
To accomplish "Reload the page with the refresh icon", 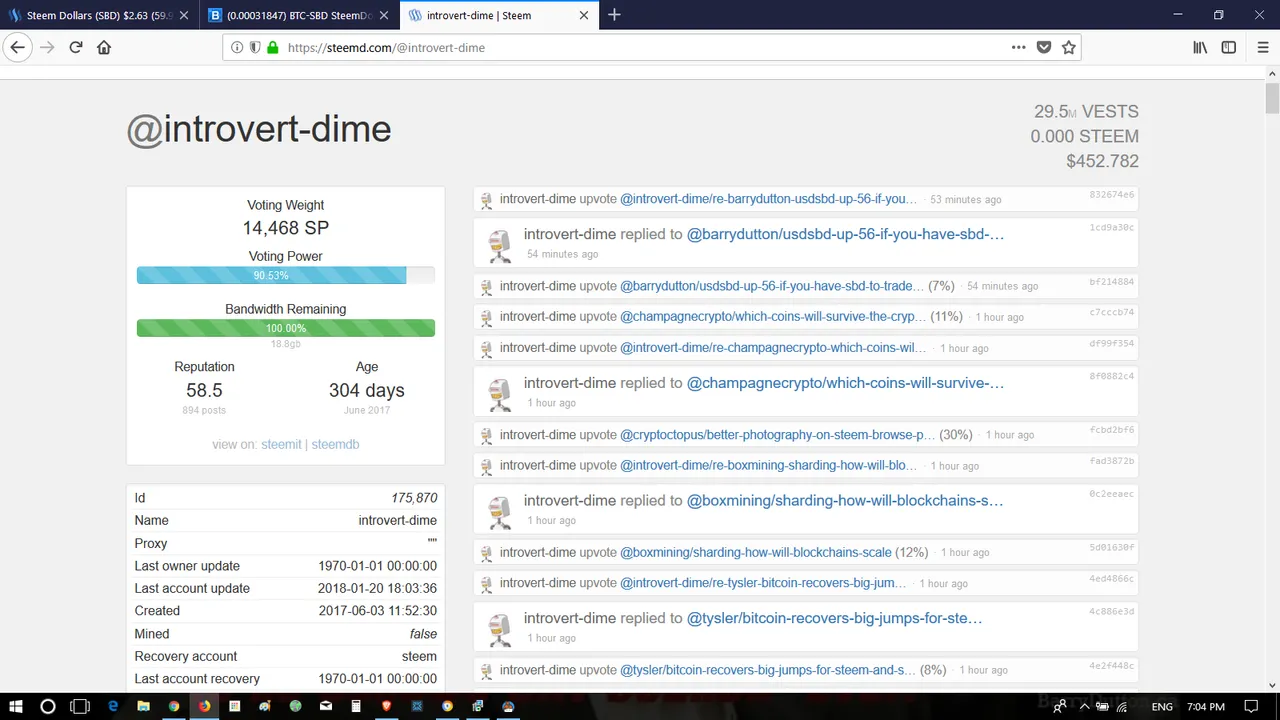I will pos(75,47).
